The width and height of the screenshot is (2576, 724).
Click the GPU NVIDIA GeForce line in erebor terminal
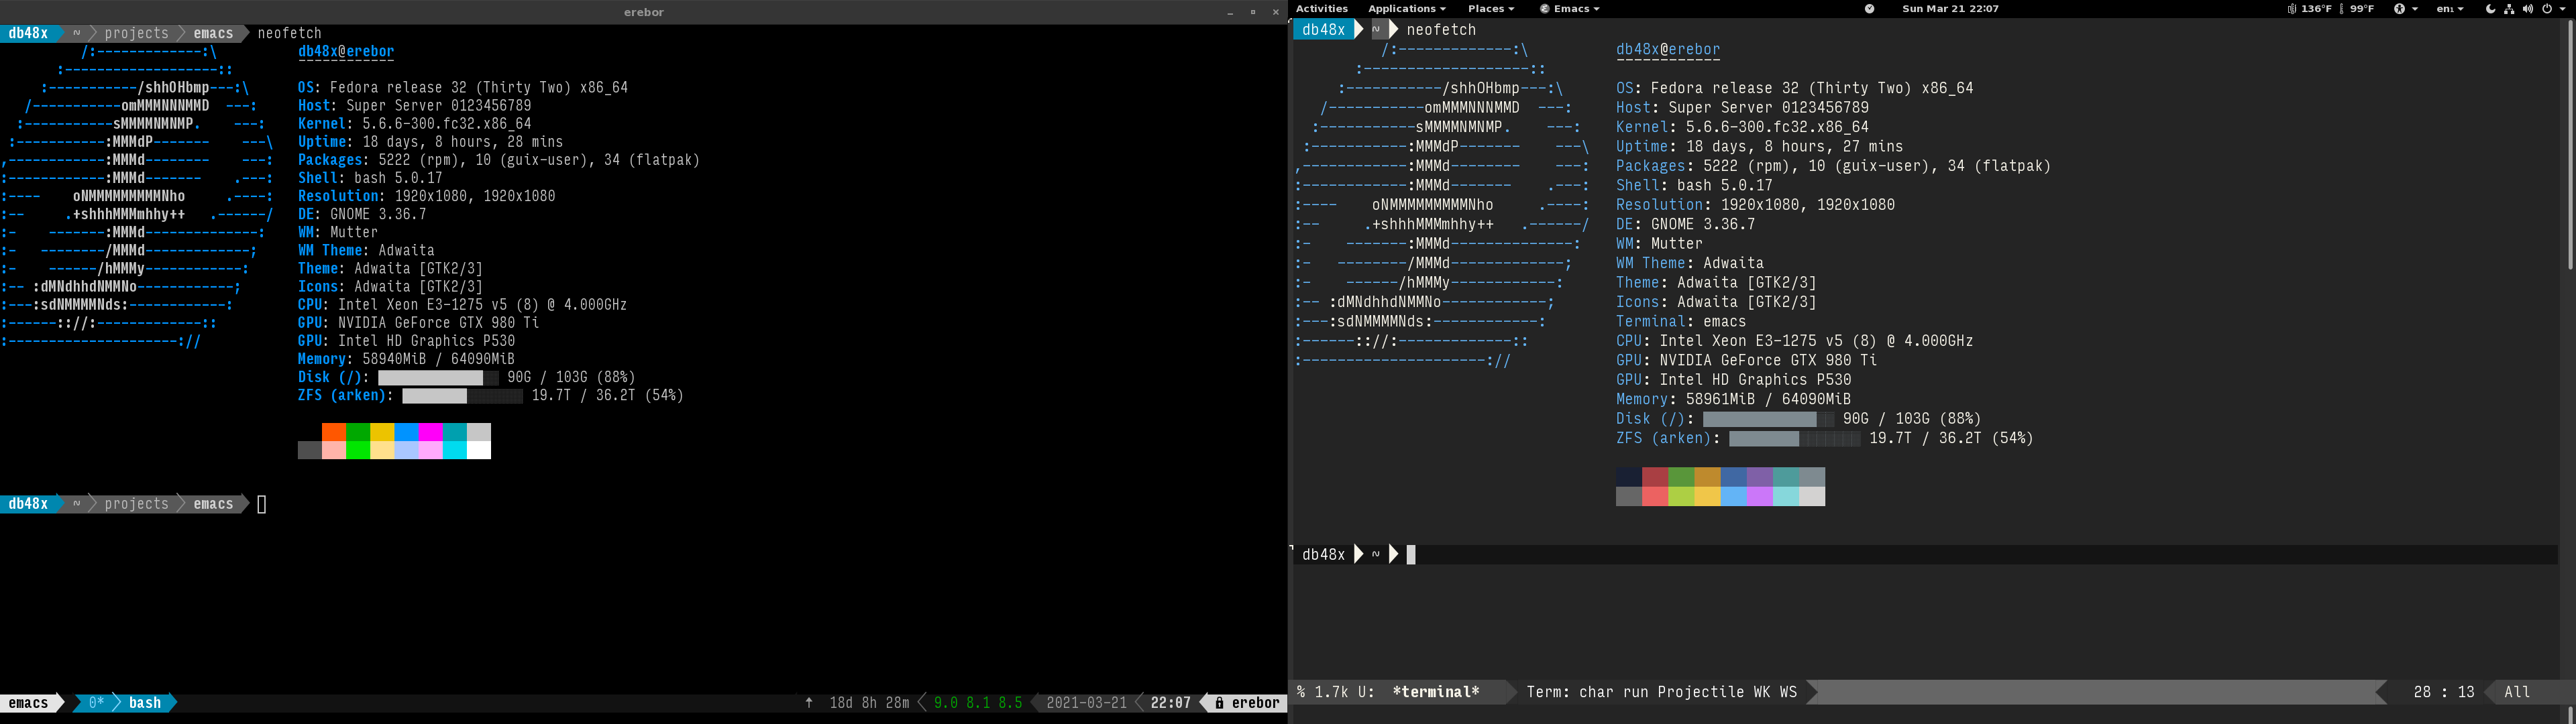click(418, 323)
